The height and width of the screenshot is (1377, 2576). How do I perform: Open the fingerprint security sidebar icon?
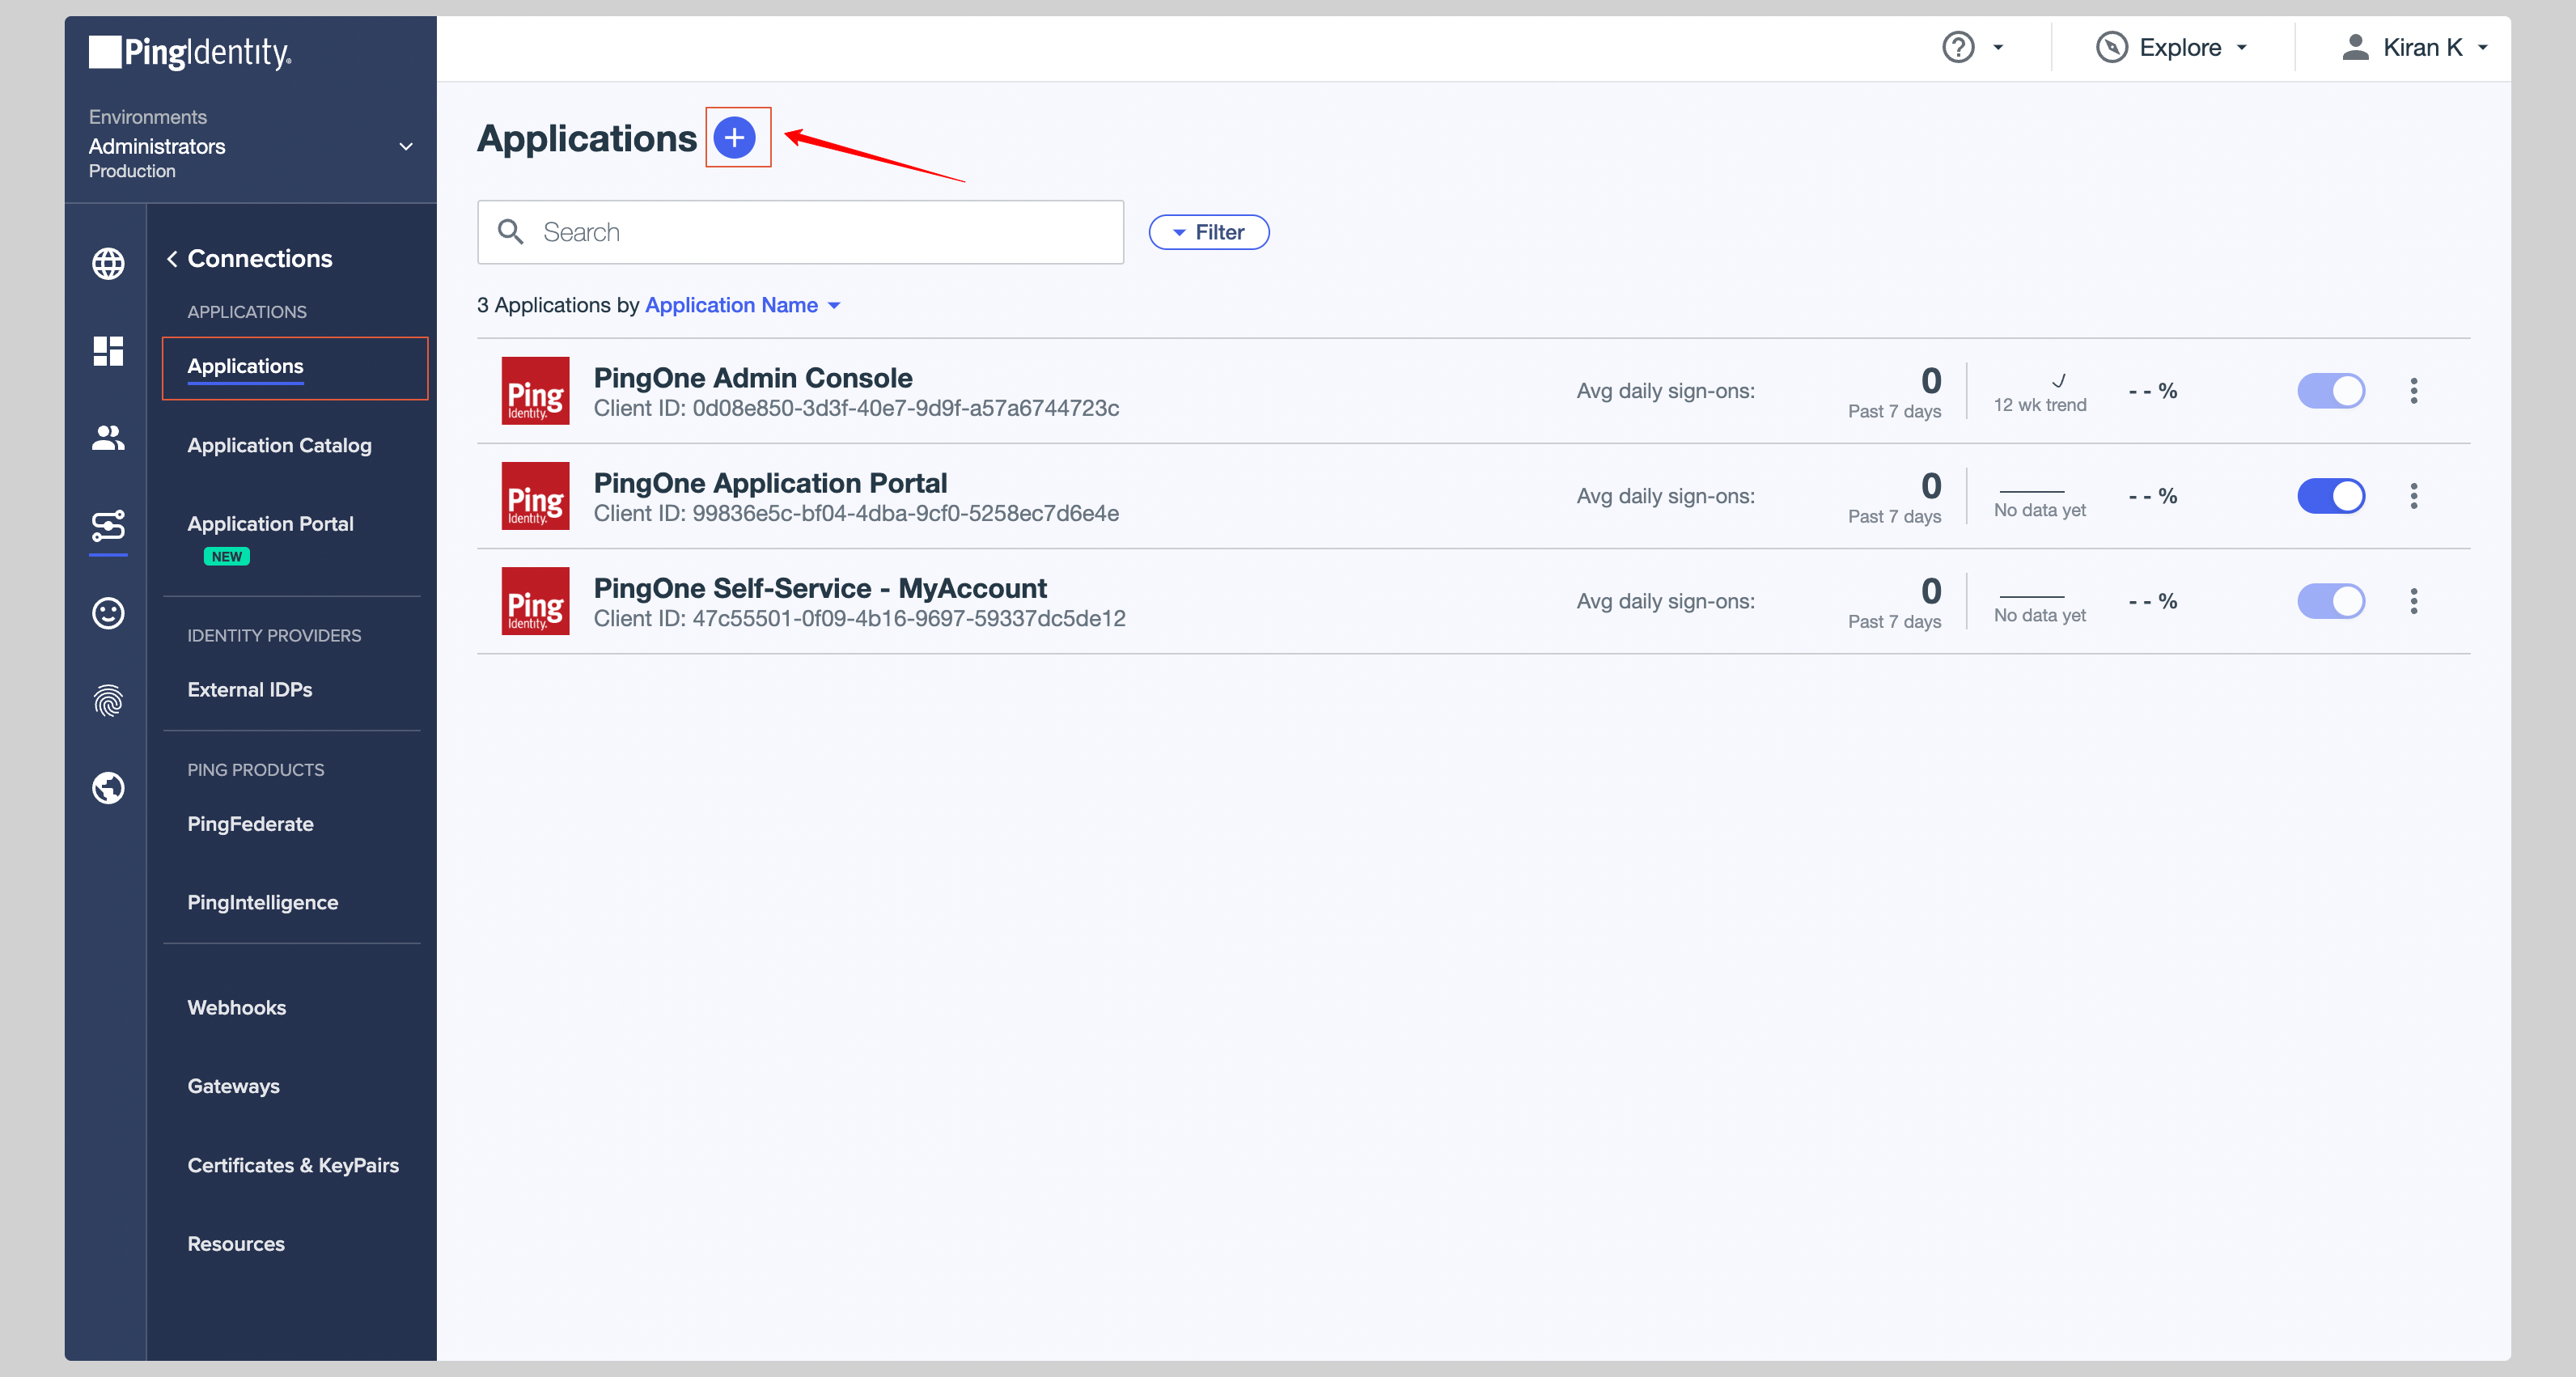coord(108,700)
